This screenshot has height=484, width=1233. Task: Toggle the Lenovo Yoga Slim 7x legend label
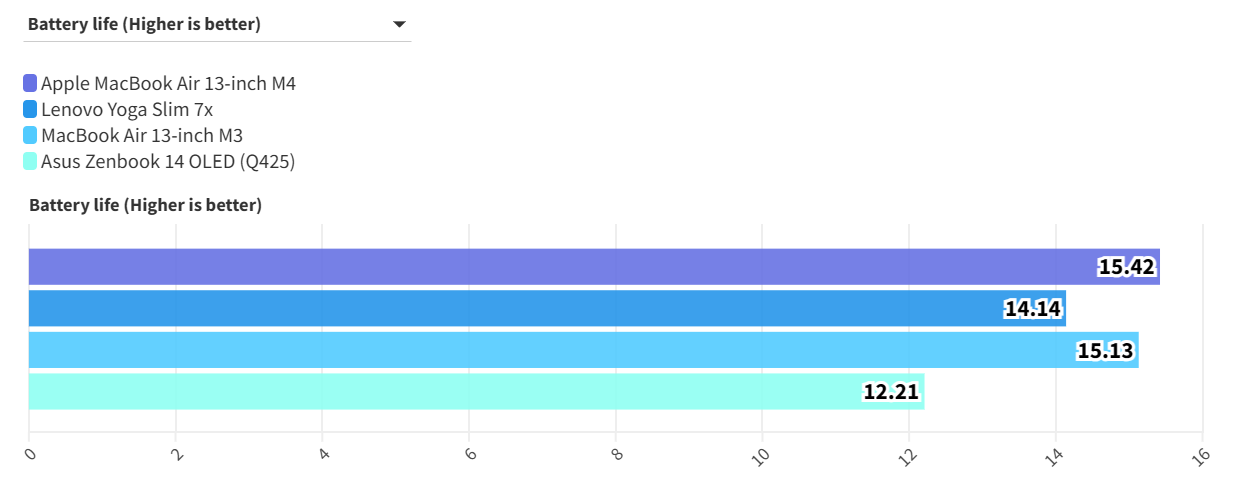[127, 109]
